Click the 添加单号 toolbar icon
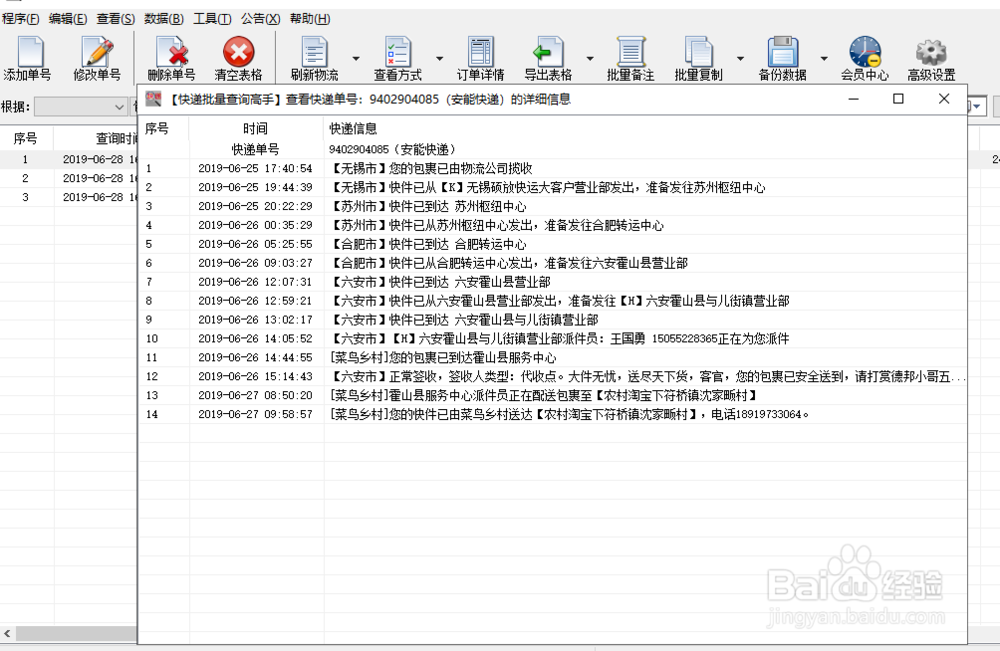 [30, 52]
